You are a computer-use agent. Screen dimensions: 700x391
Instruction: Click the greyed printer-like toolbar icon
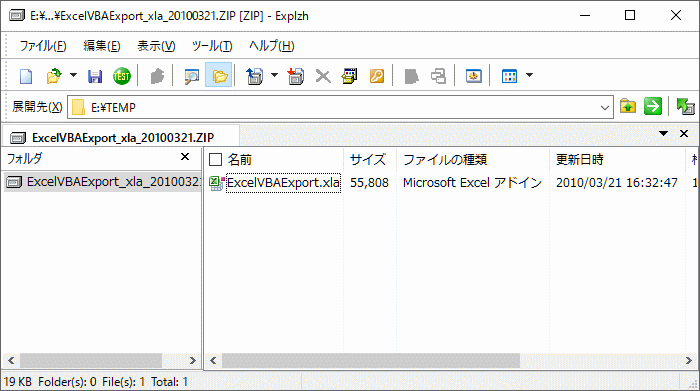coord(438,76)
